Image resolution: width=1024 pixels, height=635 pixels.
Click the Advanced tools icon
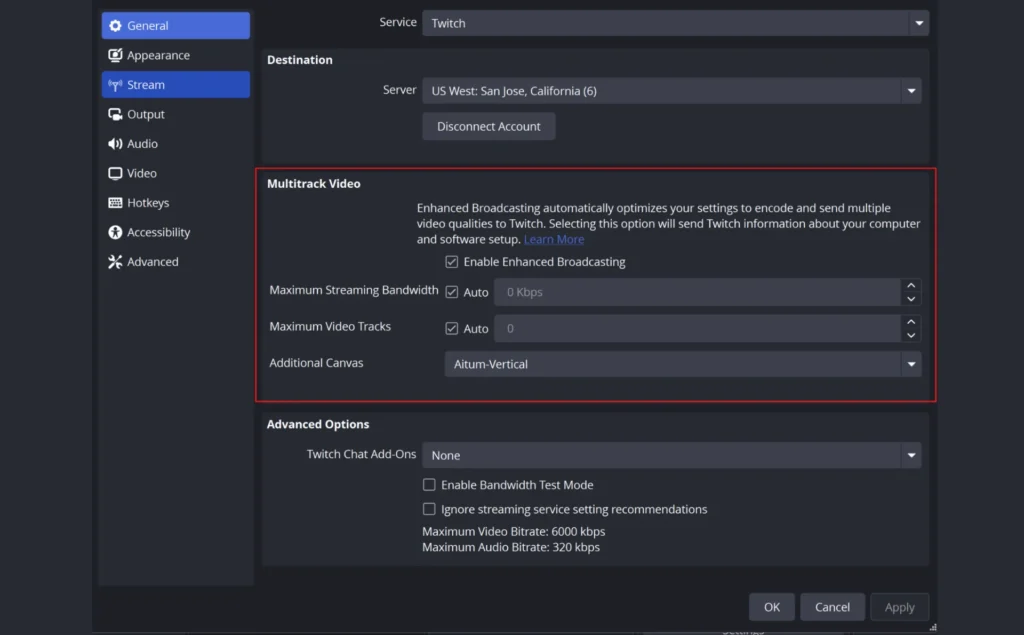(115, 261)
